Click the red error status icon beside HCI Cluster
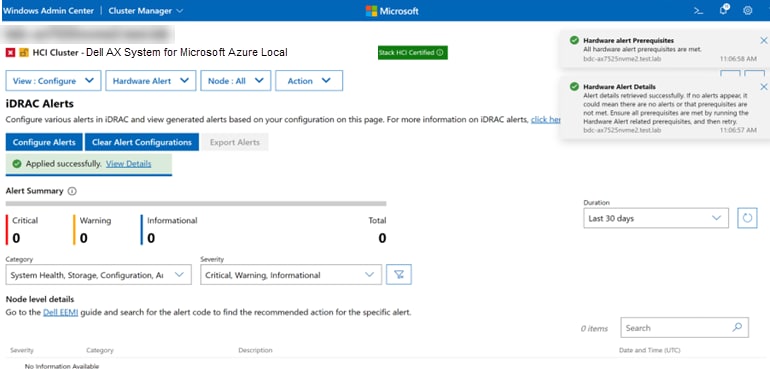Screen dimensions: 770x369 [10, 53]
